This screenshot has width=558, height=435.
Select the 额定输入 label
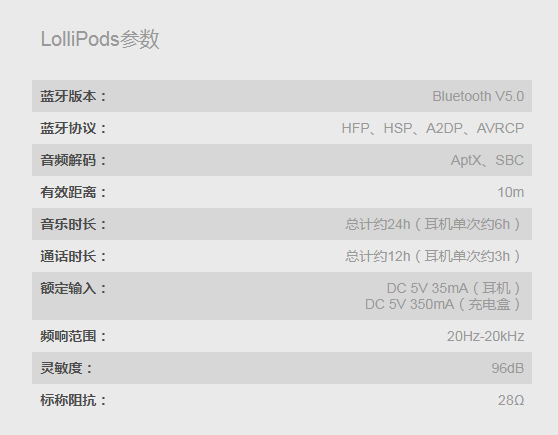coord(73,288)
